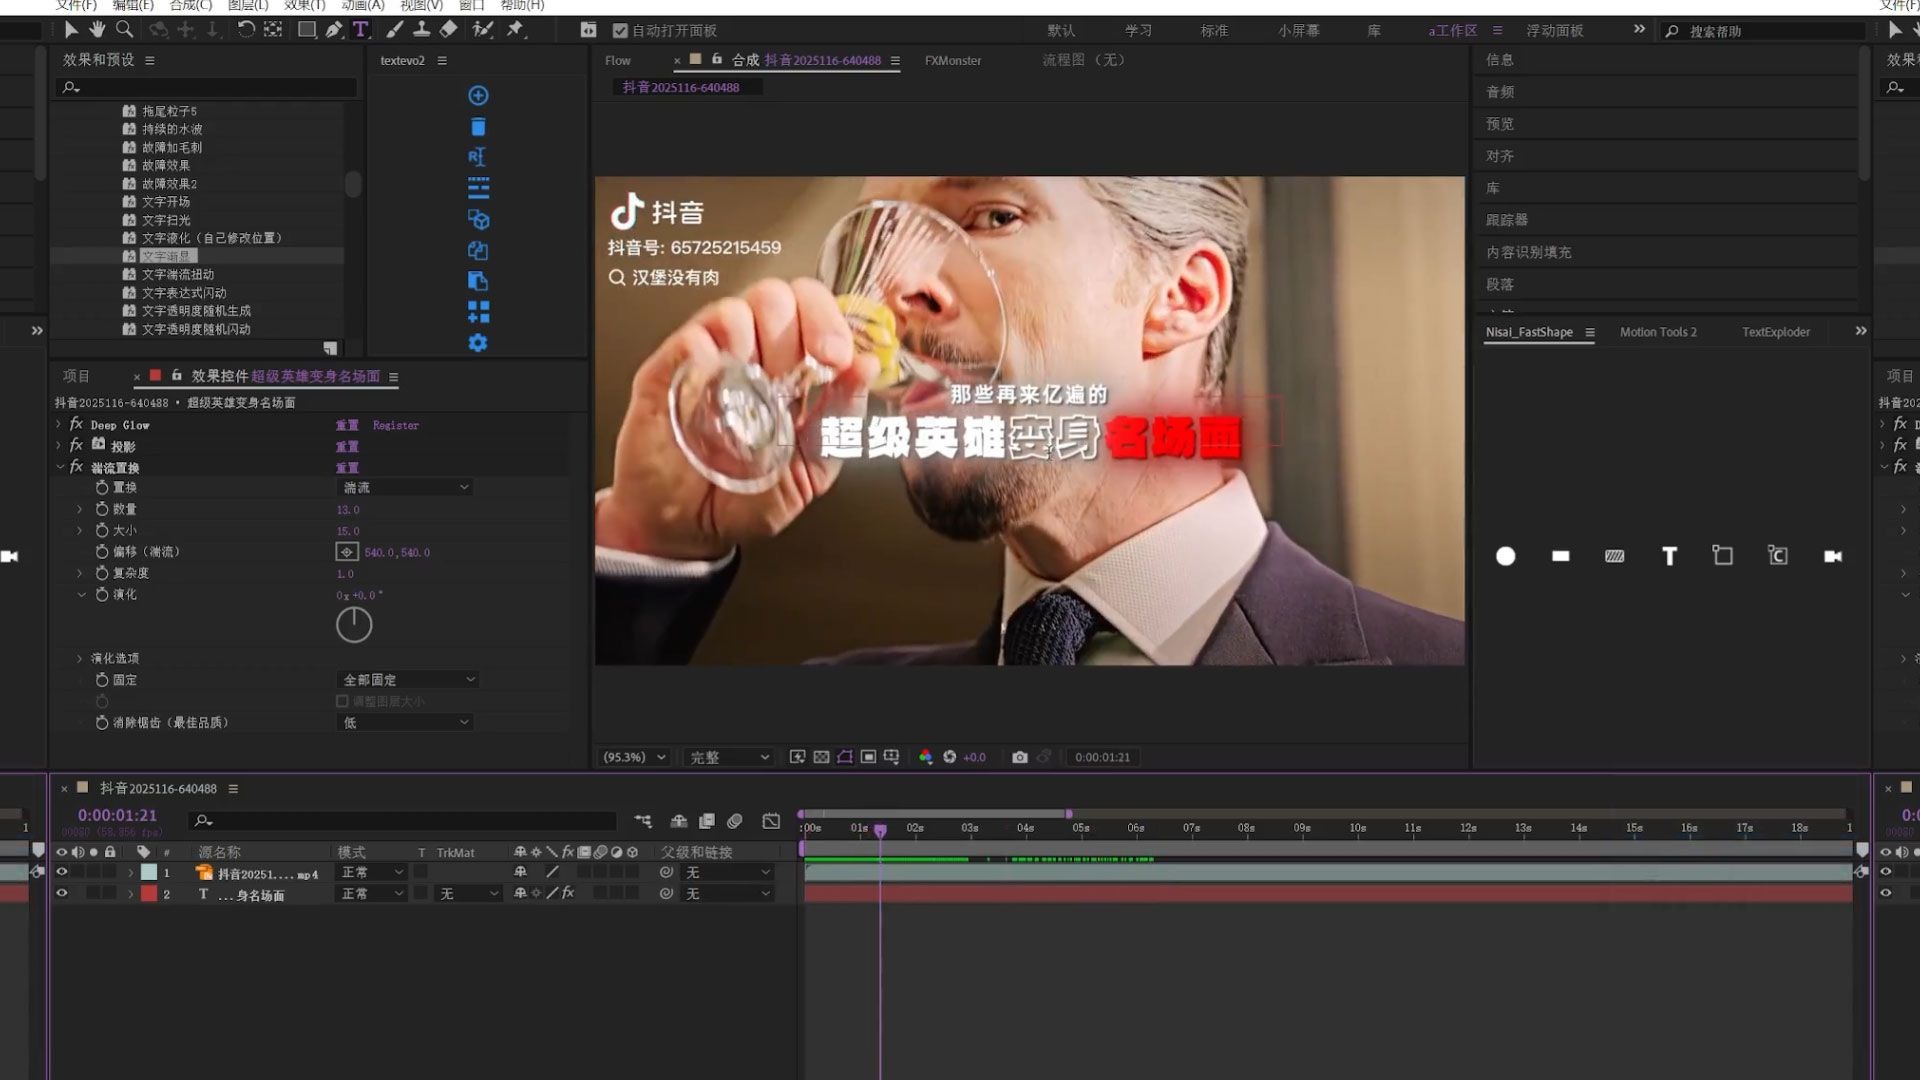This screenshot has height=1080, width=1920.
Task: Take a snapshot with the camera icon
Action: (x=1019, y=757)
